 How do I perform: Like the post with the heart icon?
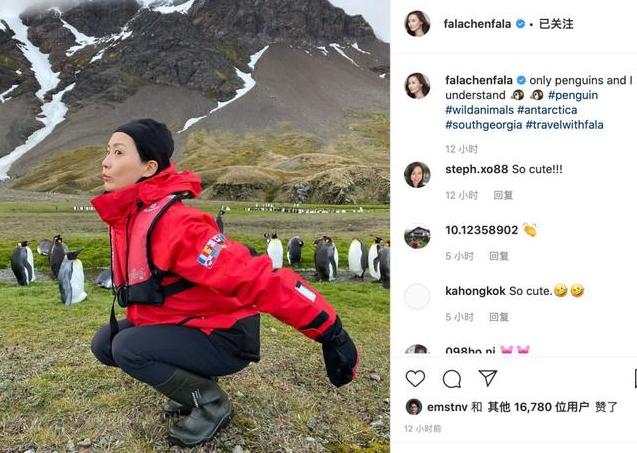pyautogui.click(x=415, y=379)
